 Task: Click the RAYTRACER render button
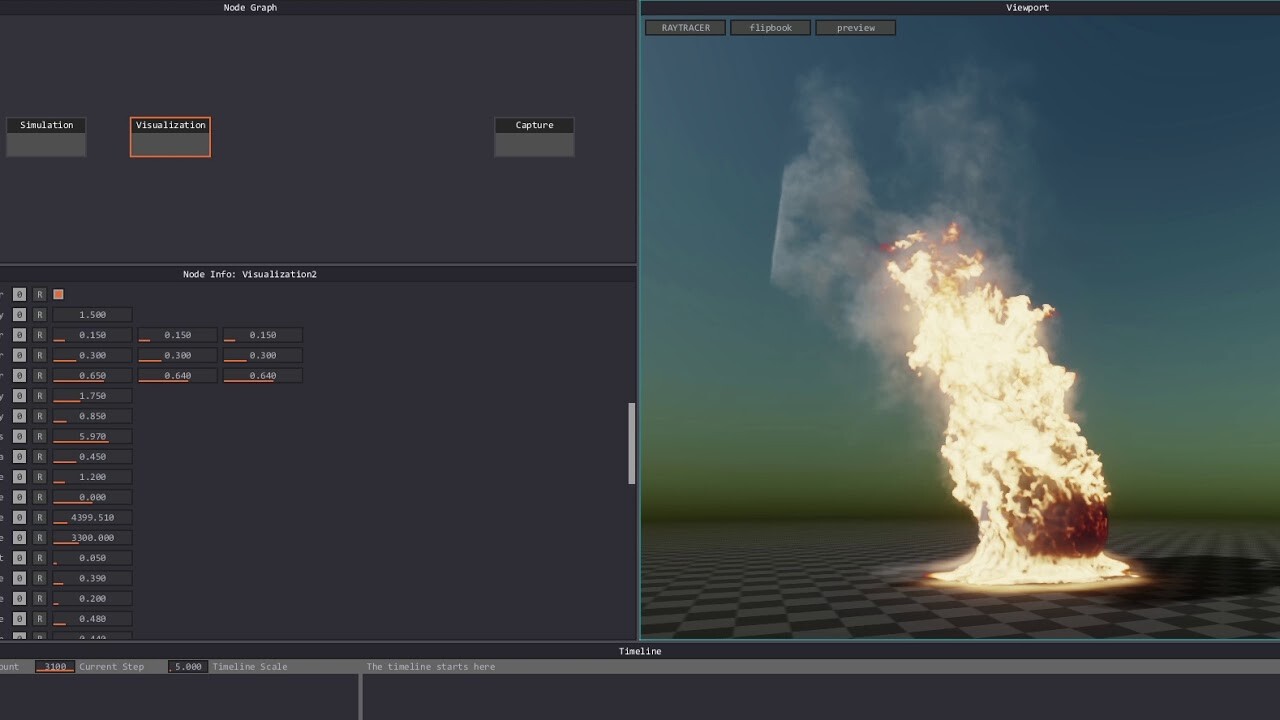684,27
